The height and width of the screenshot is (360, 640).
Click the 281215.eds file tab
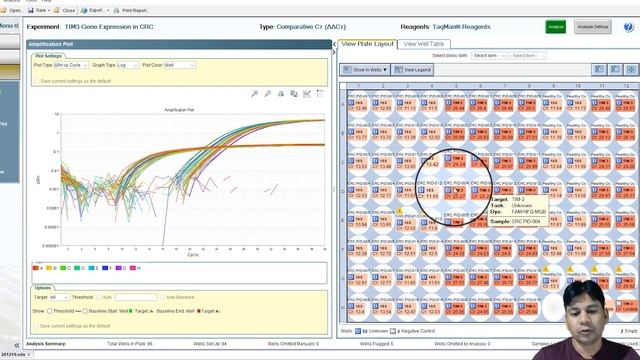coord(15,354)
